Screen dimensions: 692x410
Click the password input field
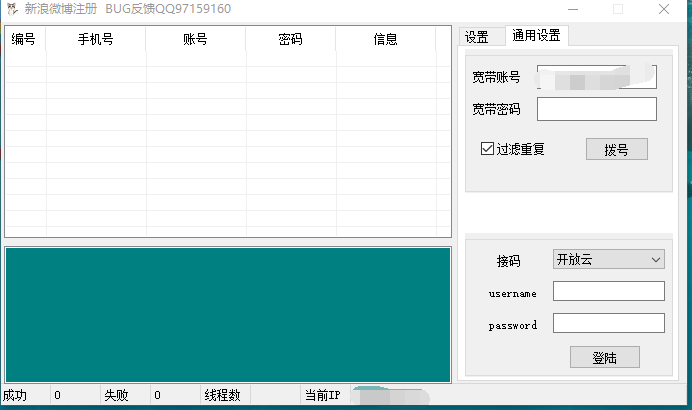(x=608, y=323)
